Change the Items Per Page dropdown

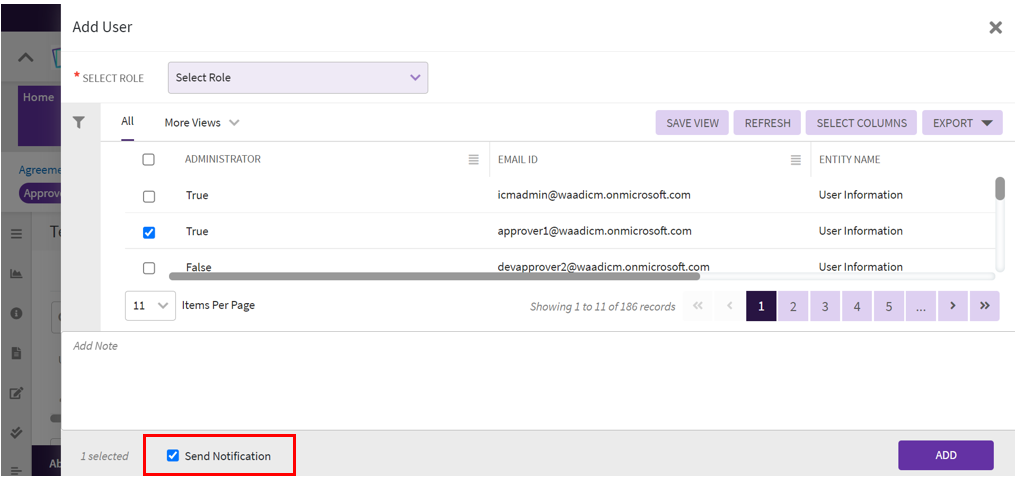tap(150, 306)
